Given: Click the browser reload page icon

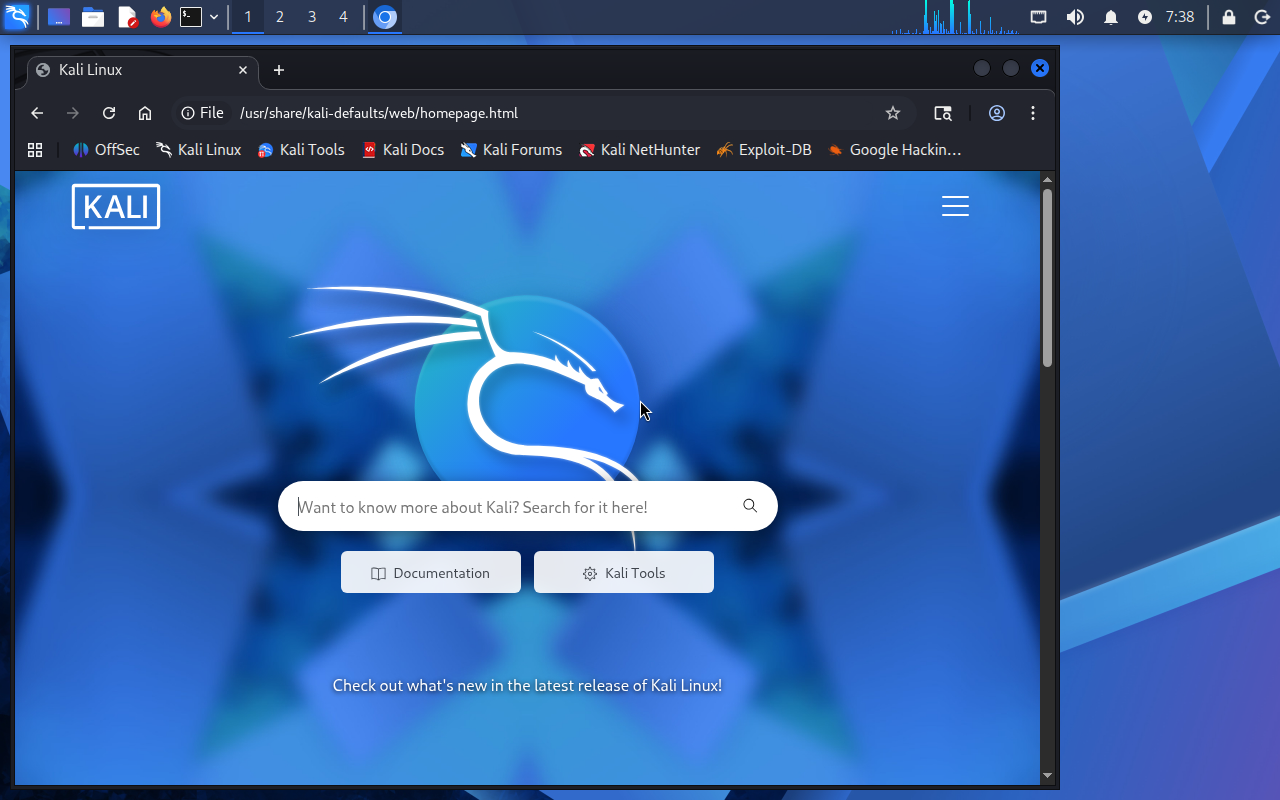Looking at the screenshot, I should [x=109, y=113].
